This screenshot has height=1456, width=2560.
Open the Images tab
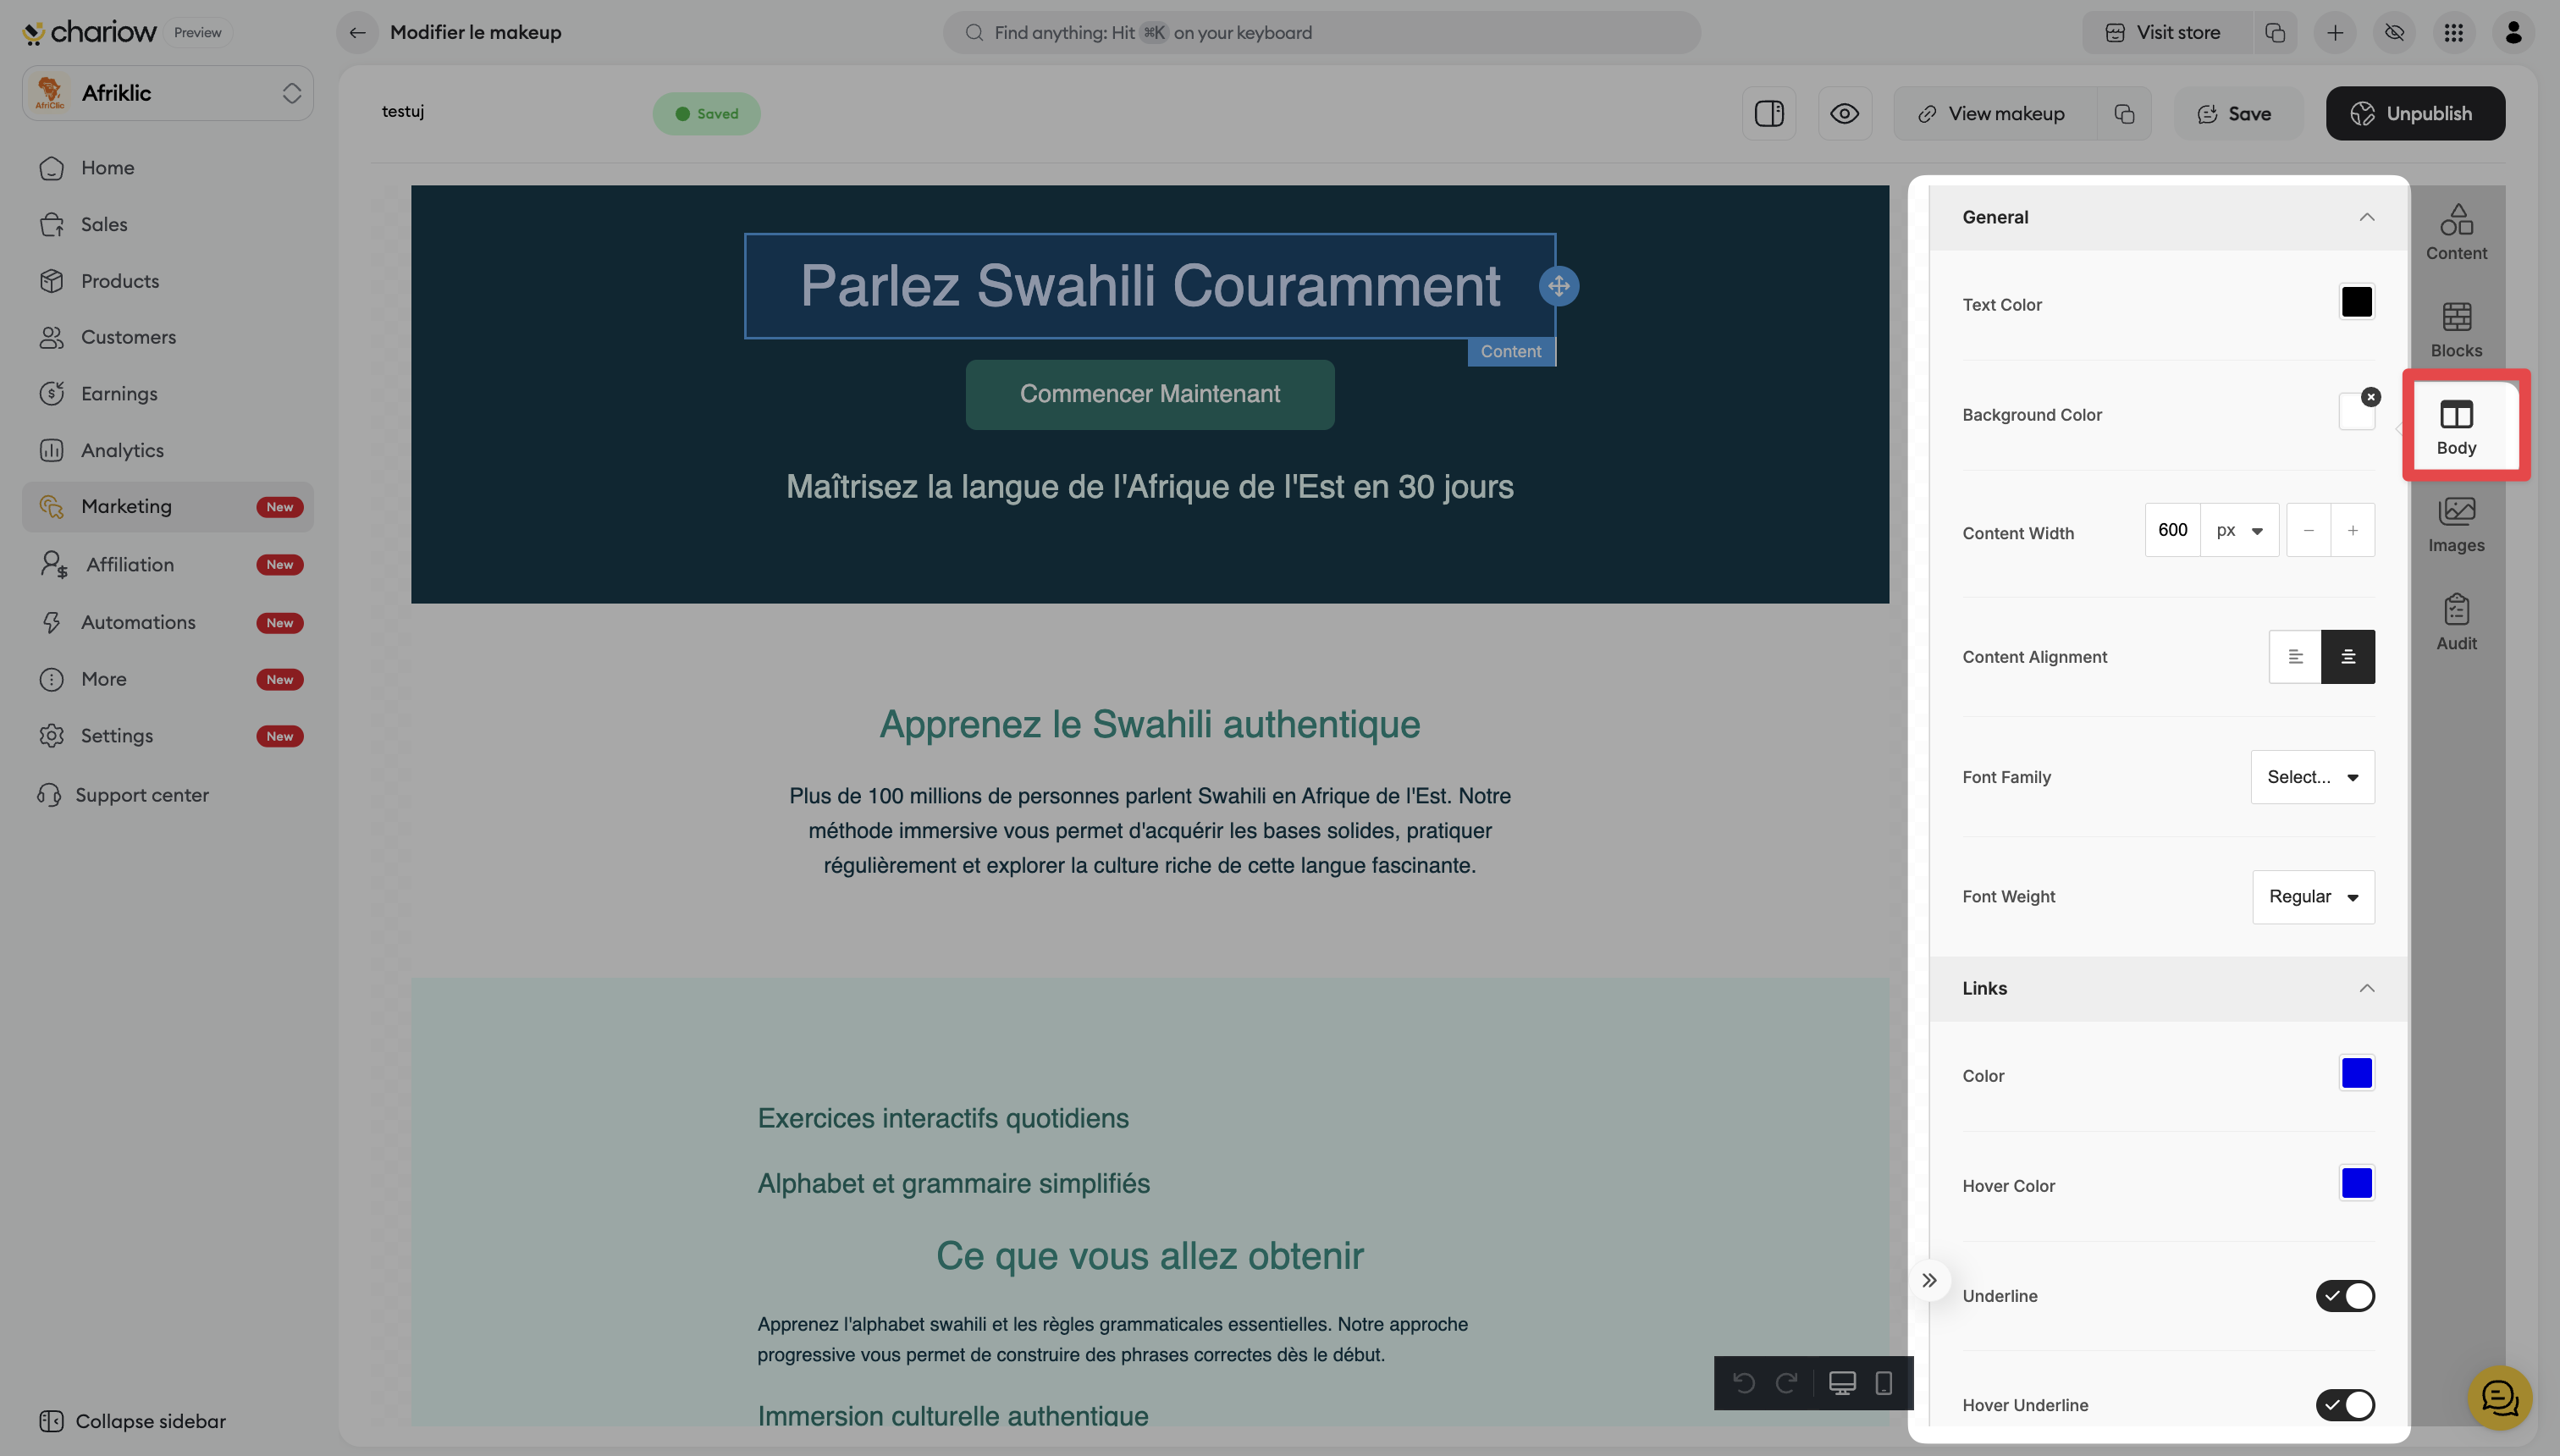(x=2456, y=524)
